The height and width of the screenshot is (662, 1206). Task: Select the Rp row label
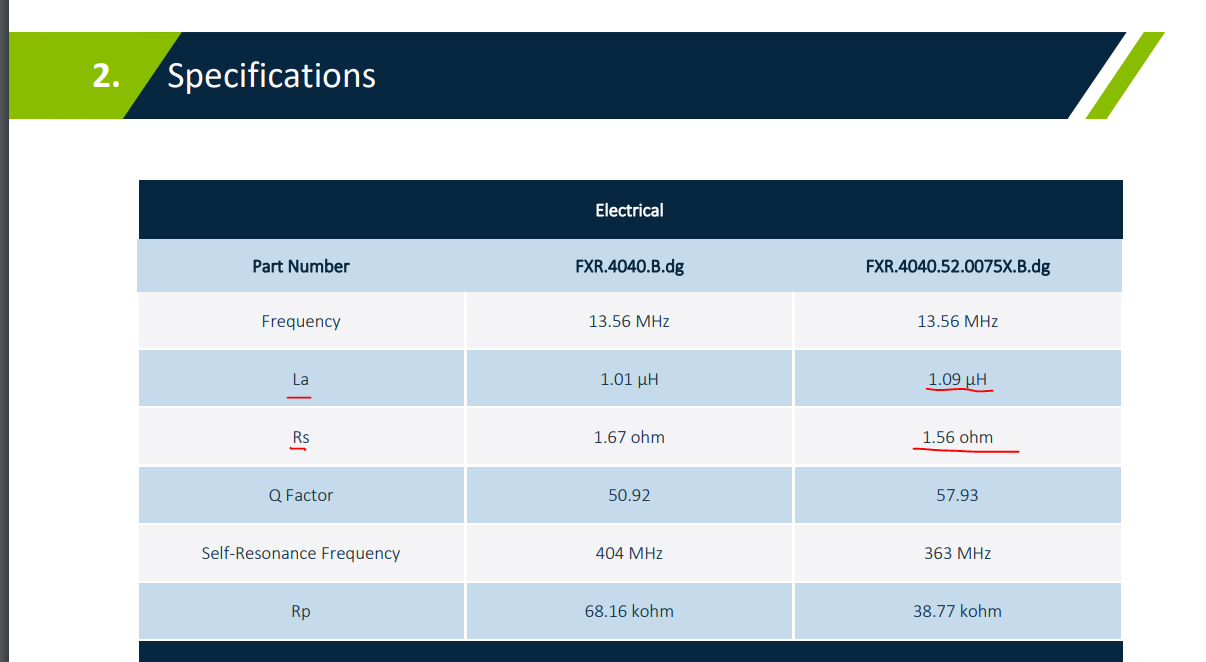301,611
